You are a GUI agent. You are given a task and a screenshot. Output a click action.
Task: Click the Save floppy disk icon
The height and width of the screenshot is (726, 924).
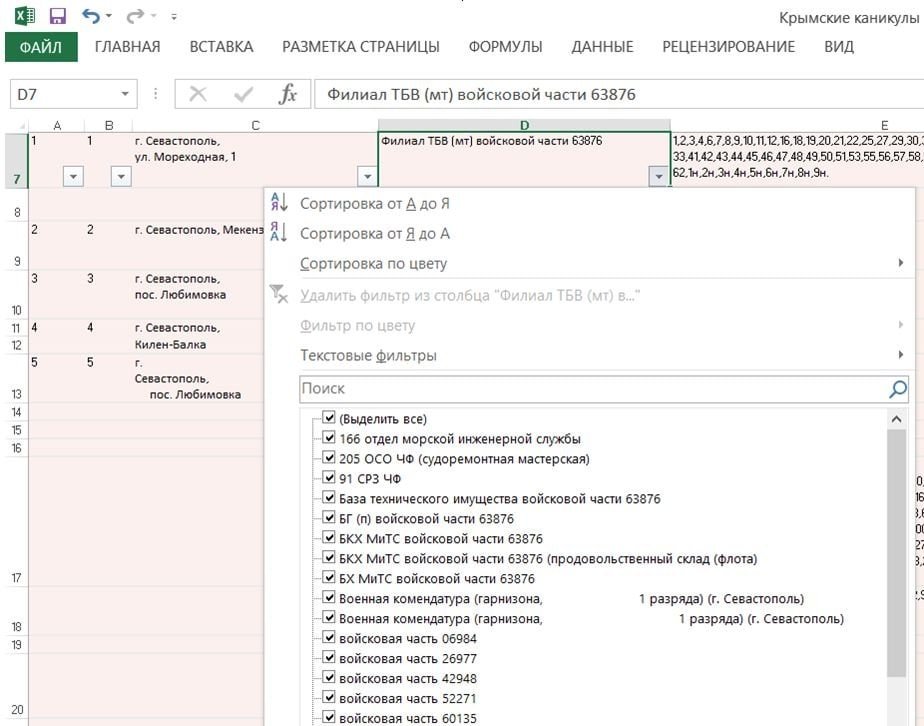57,16
